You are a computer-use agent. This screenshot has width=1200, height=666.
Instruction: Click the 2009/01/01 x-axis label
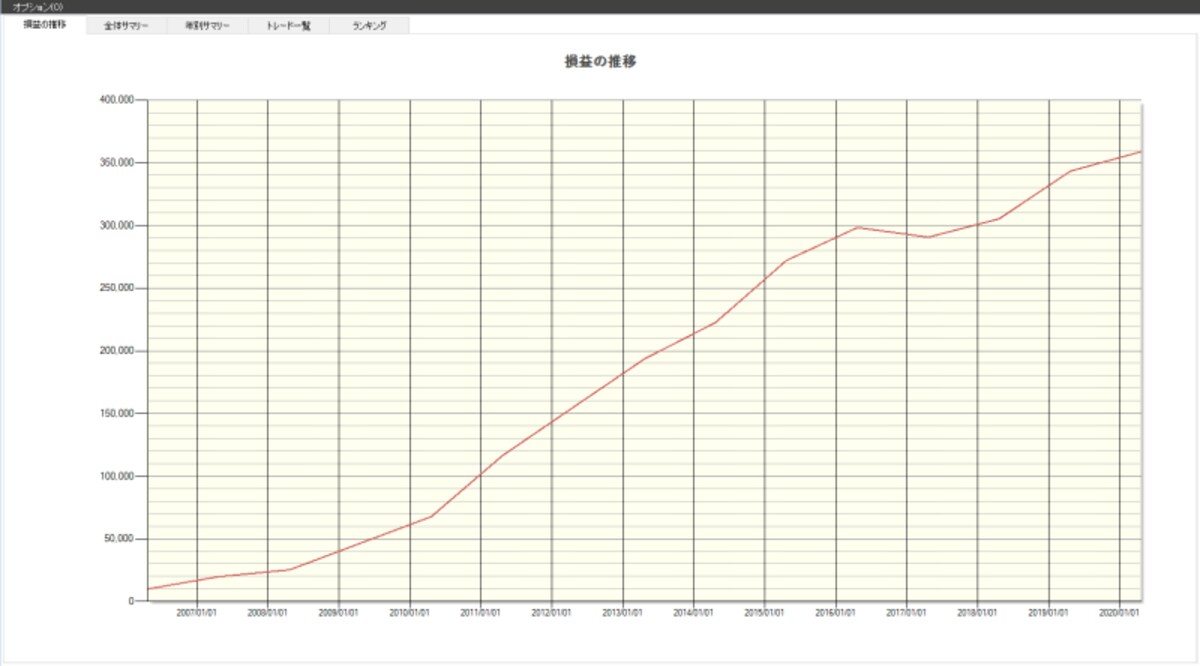(x=339, y=612)
